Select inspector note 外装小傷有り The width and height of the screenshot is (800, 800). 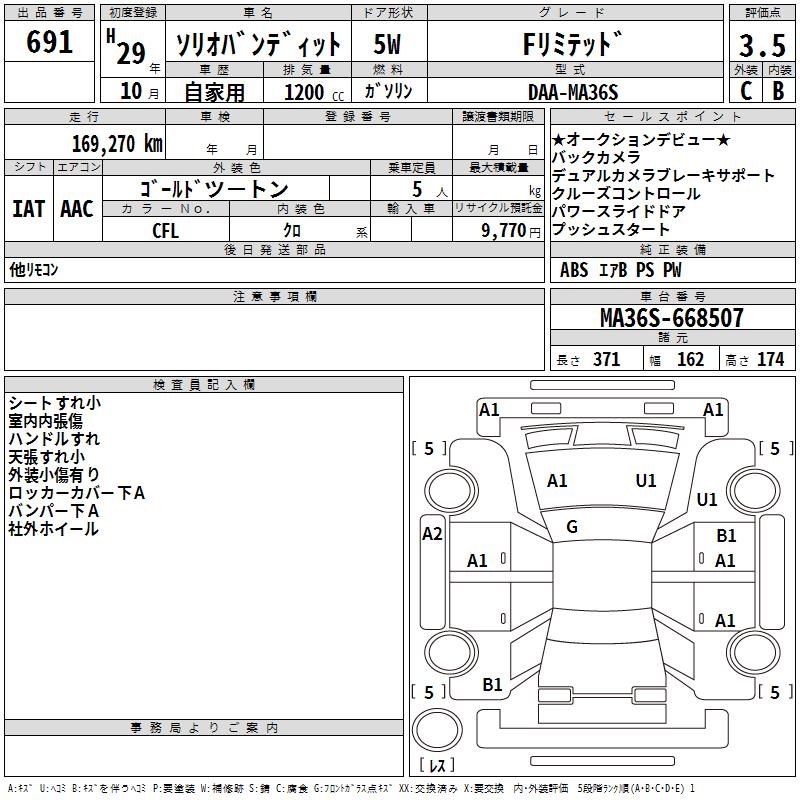tap(54, 474)
